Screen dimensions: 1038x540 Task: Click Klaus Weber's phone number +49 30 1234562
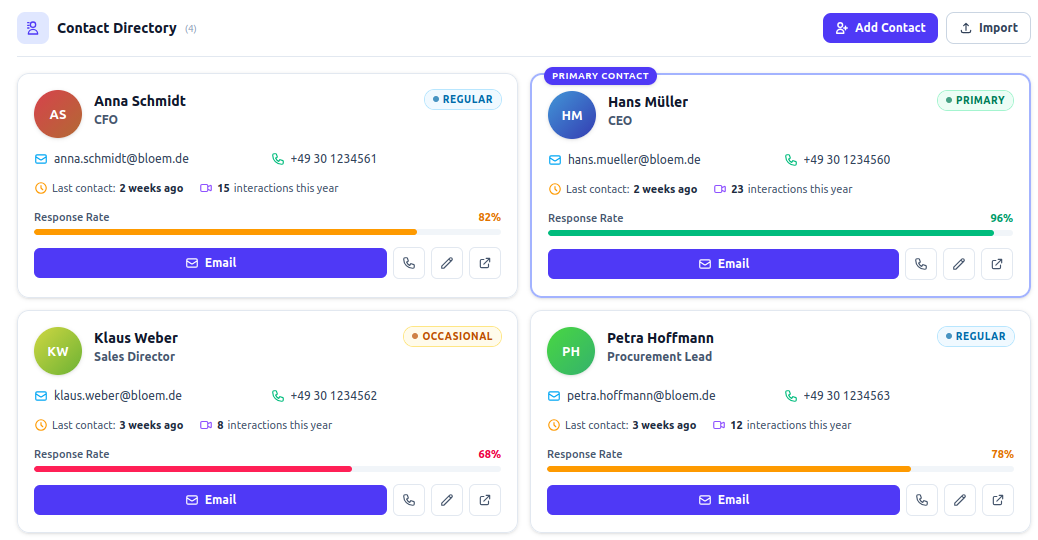(334, 396)
